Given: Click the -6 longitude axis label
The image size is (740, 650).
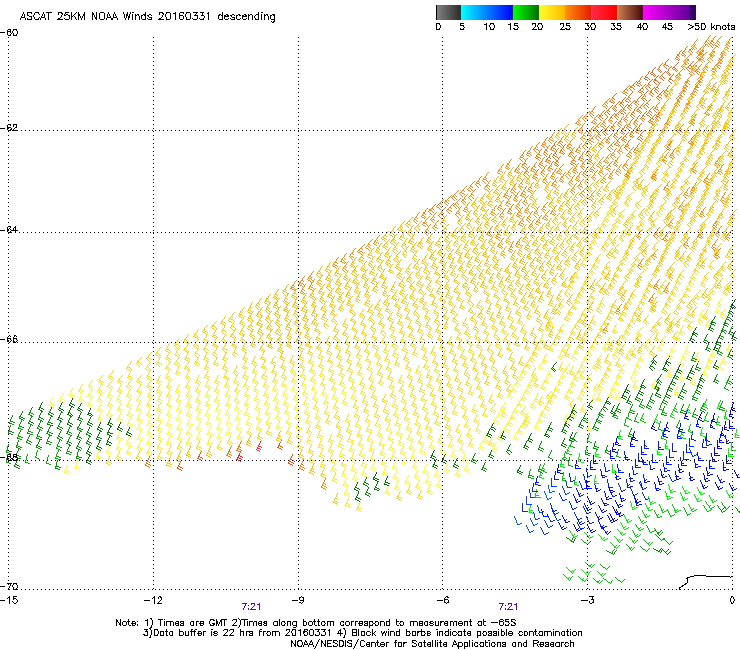Looking at the screenshot, I should click(442, 600).
